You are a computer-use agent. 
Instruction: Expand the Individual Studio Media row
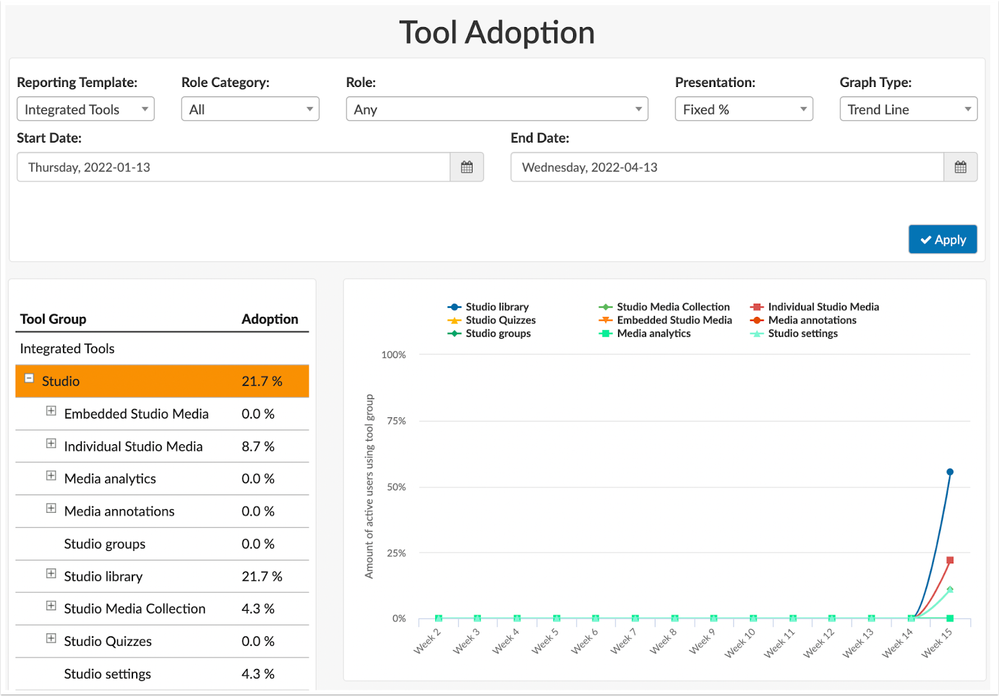51,444
